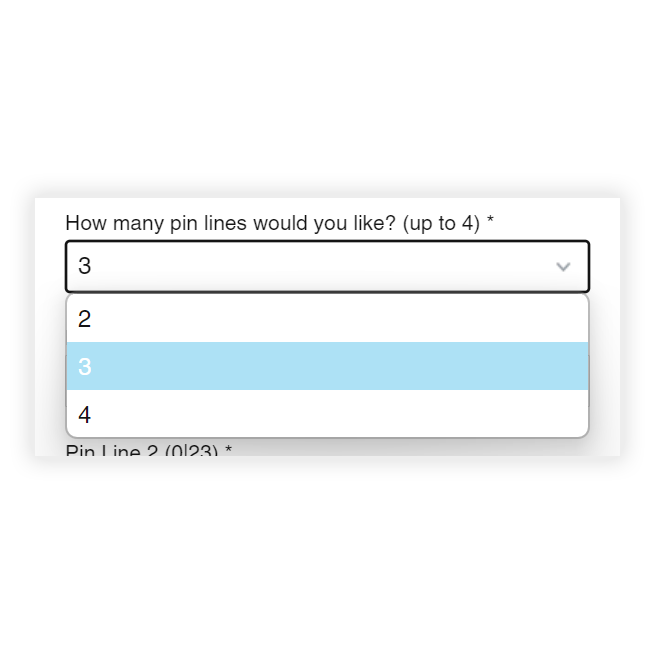Collapse the pin lines dropdown using its arrow
Screen dimensions: 655x655
(563, 267)
